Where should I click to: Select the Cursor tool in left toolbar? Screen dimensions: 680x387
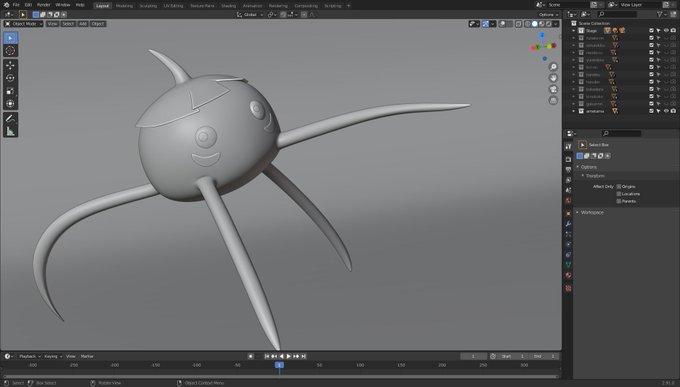coord(10,51)
